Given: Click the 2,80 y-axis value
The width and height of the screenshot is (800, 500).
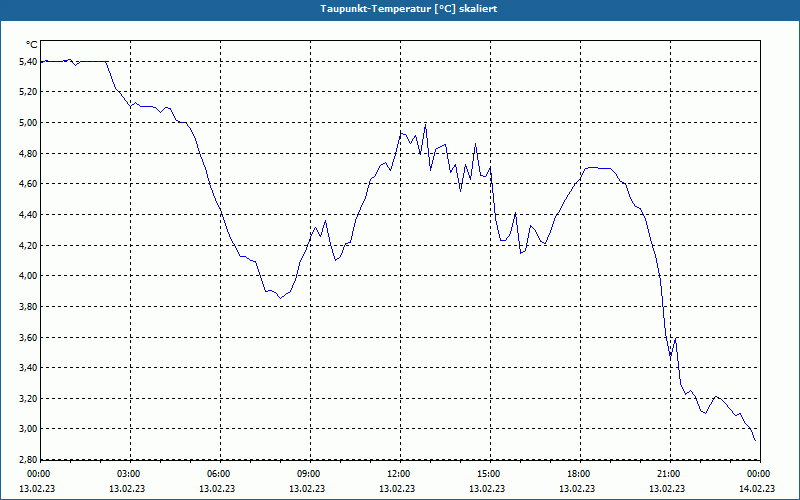Looking at the screenshot, I should [x=27, y=460].
